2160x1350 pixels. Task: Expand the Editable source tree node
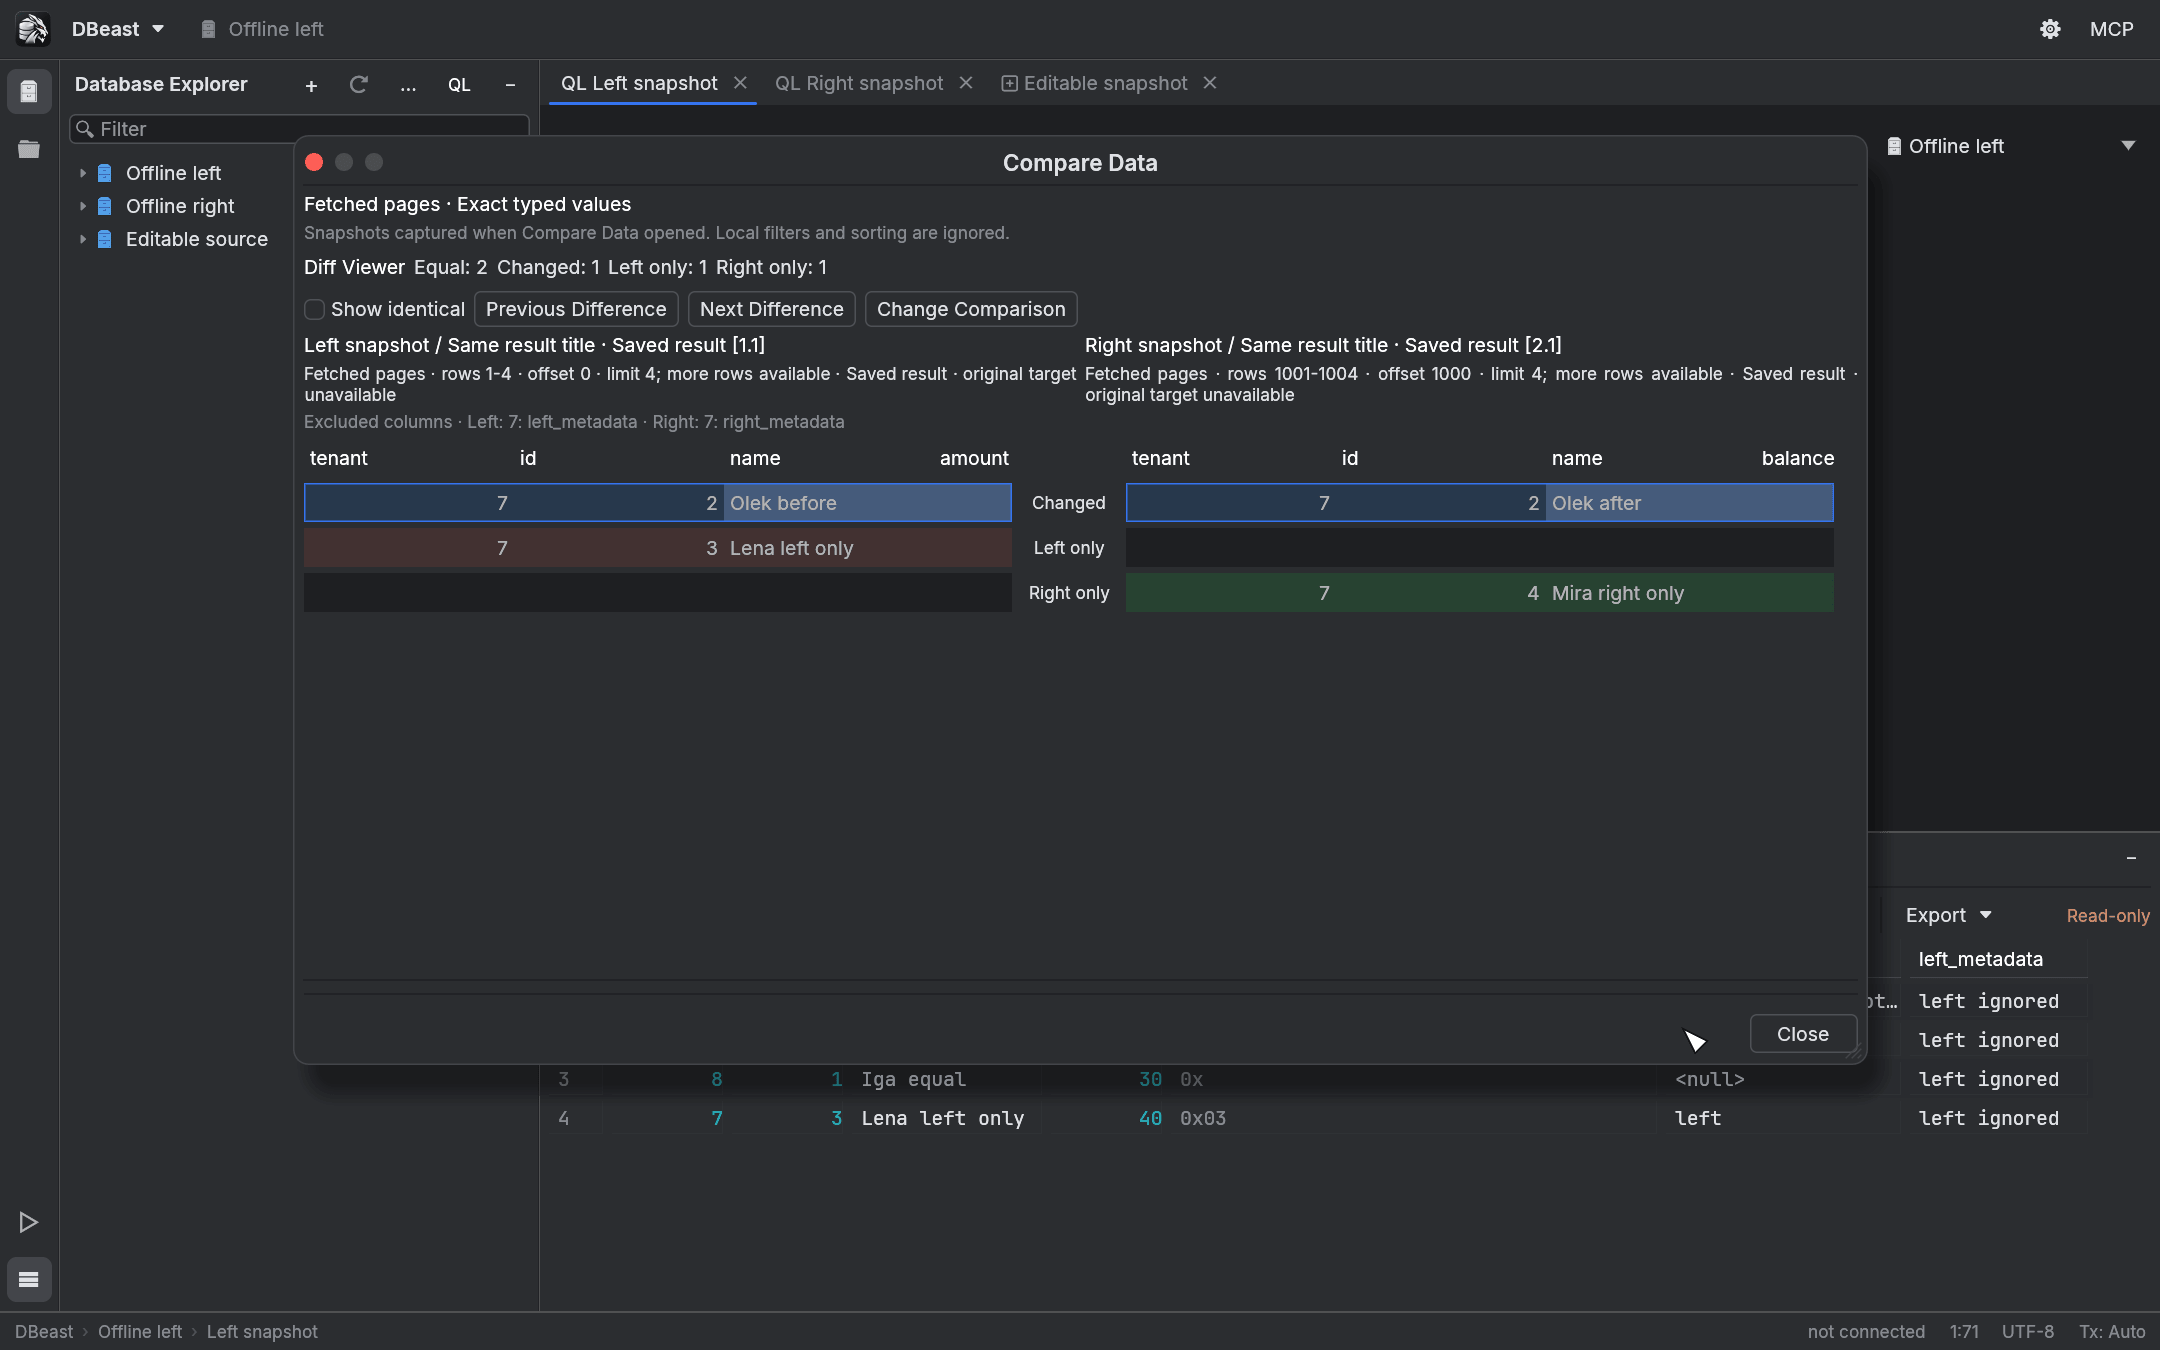83,239
